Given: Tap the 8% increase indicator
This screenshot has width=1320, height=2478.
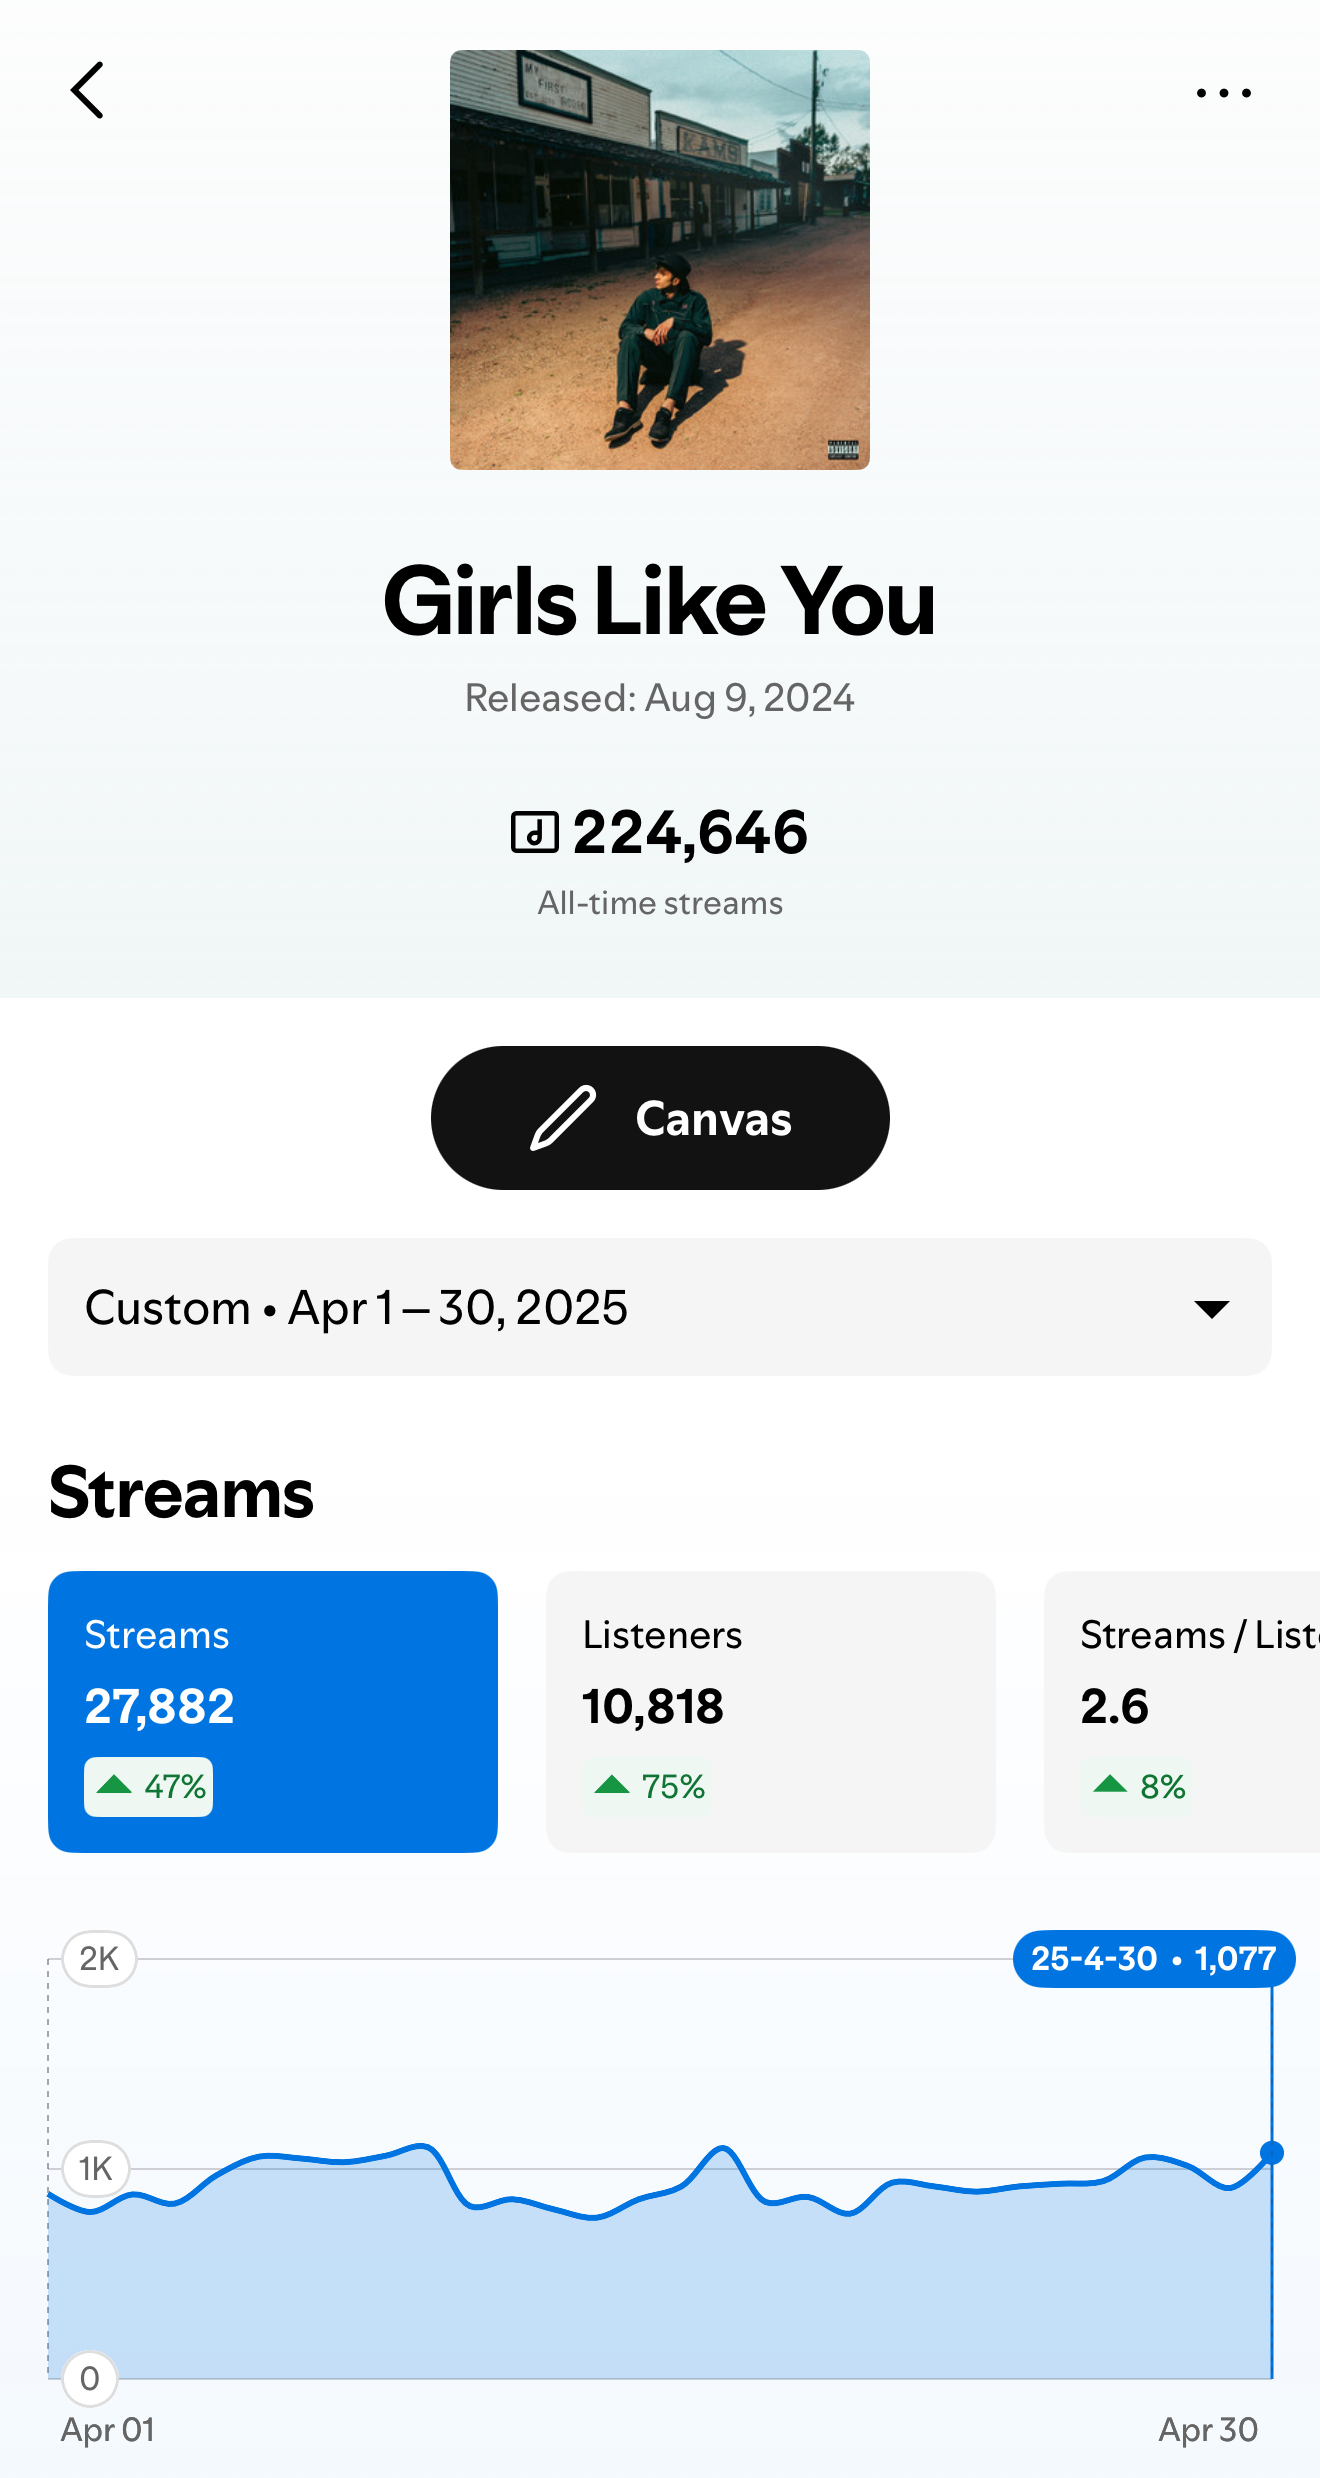Looking at the screenshot, I should [1139, 1787].
